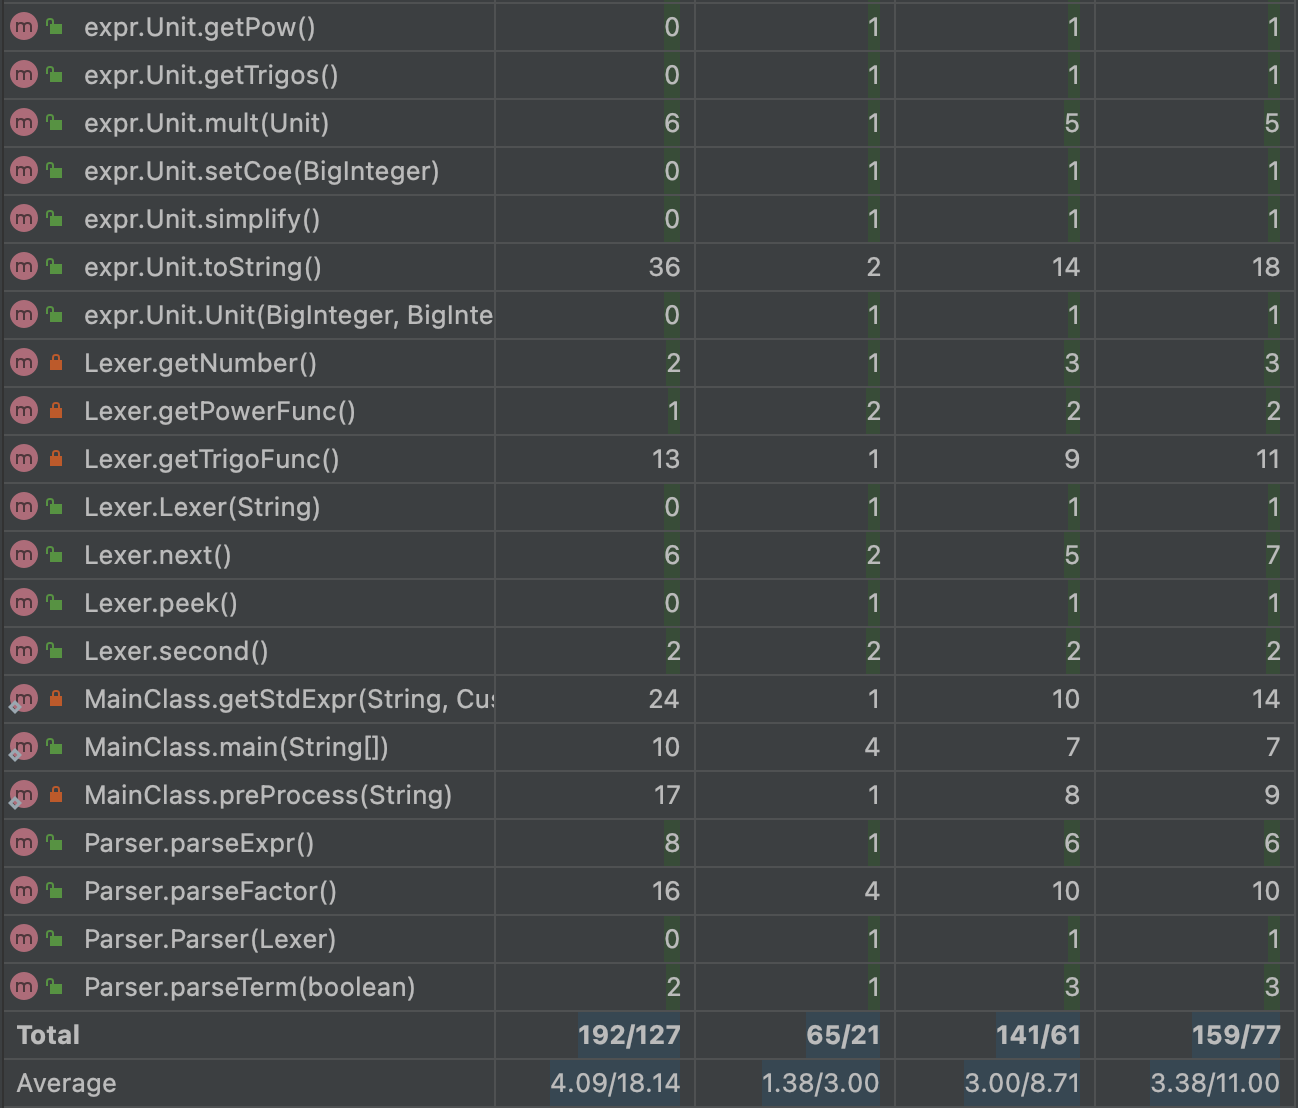This screenshot has height=1108, width=1298.
Task: Select the Lexer.next() method name
Action: pos(158,555)
